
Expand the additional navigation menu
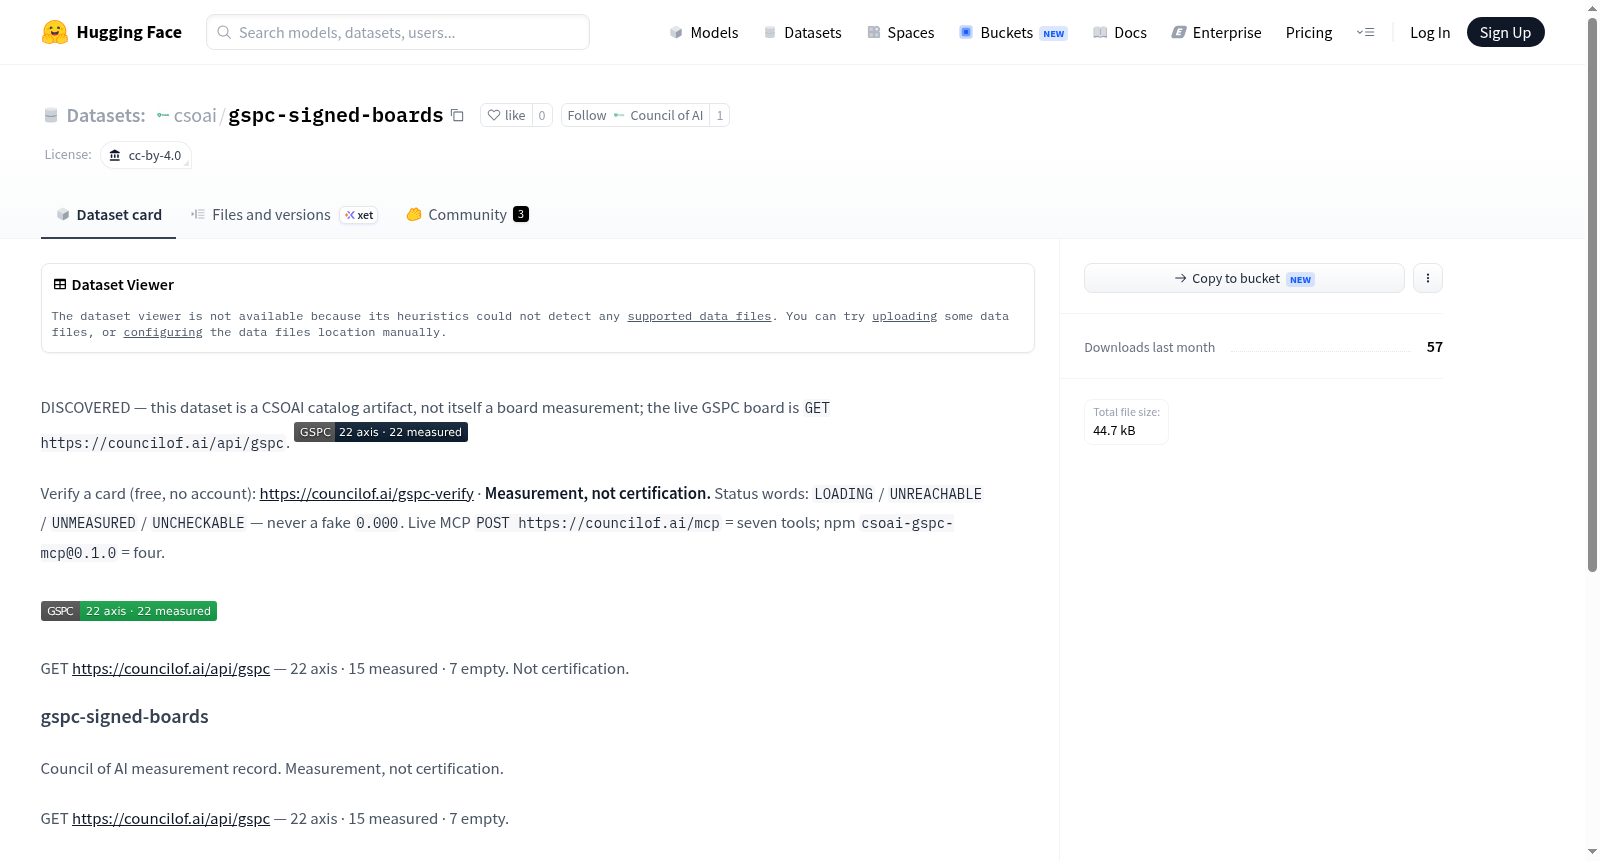pyautogui.click(x=1365, y=32)
